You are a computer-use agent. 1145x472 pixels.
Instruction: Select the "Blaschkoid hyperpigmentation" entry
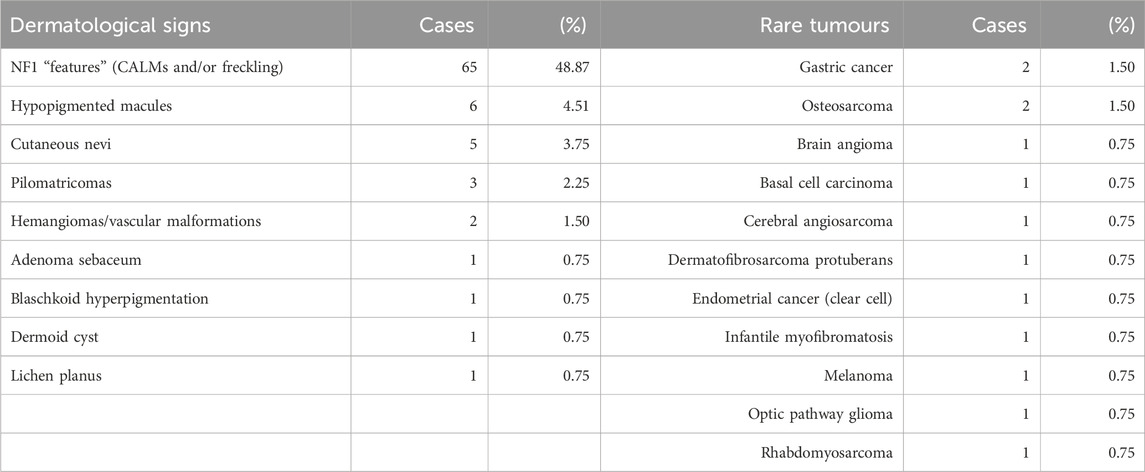coord(107,299)
